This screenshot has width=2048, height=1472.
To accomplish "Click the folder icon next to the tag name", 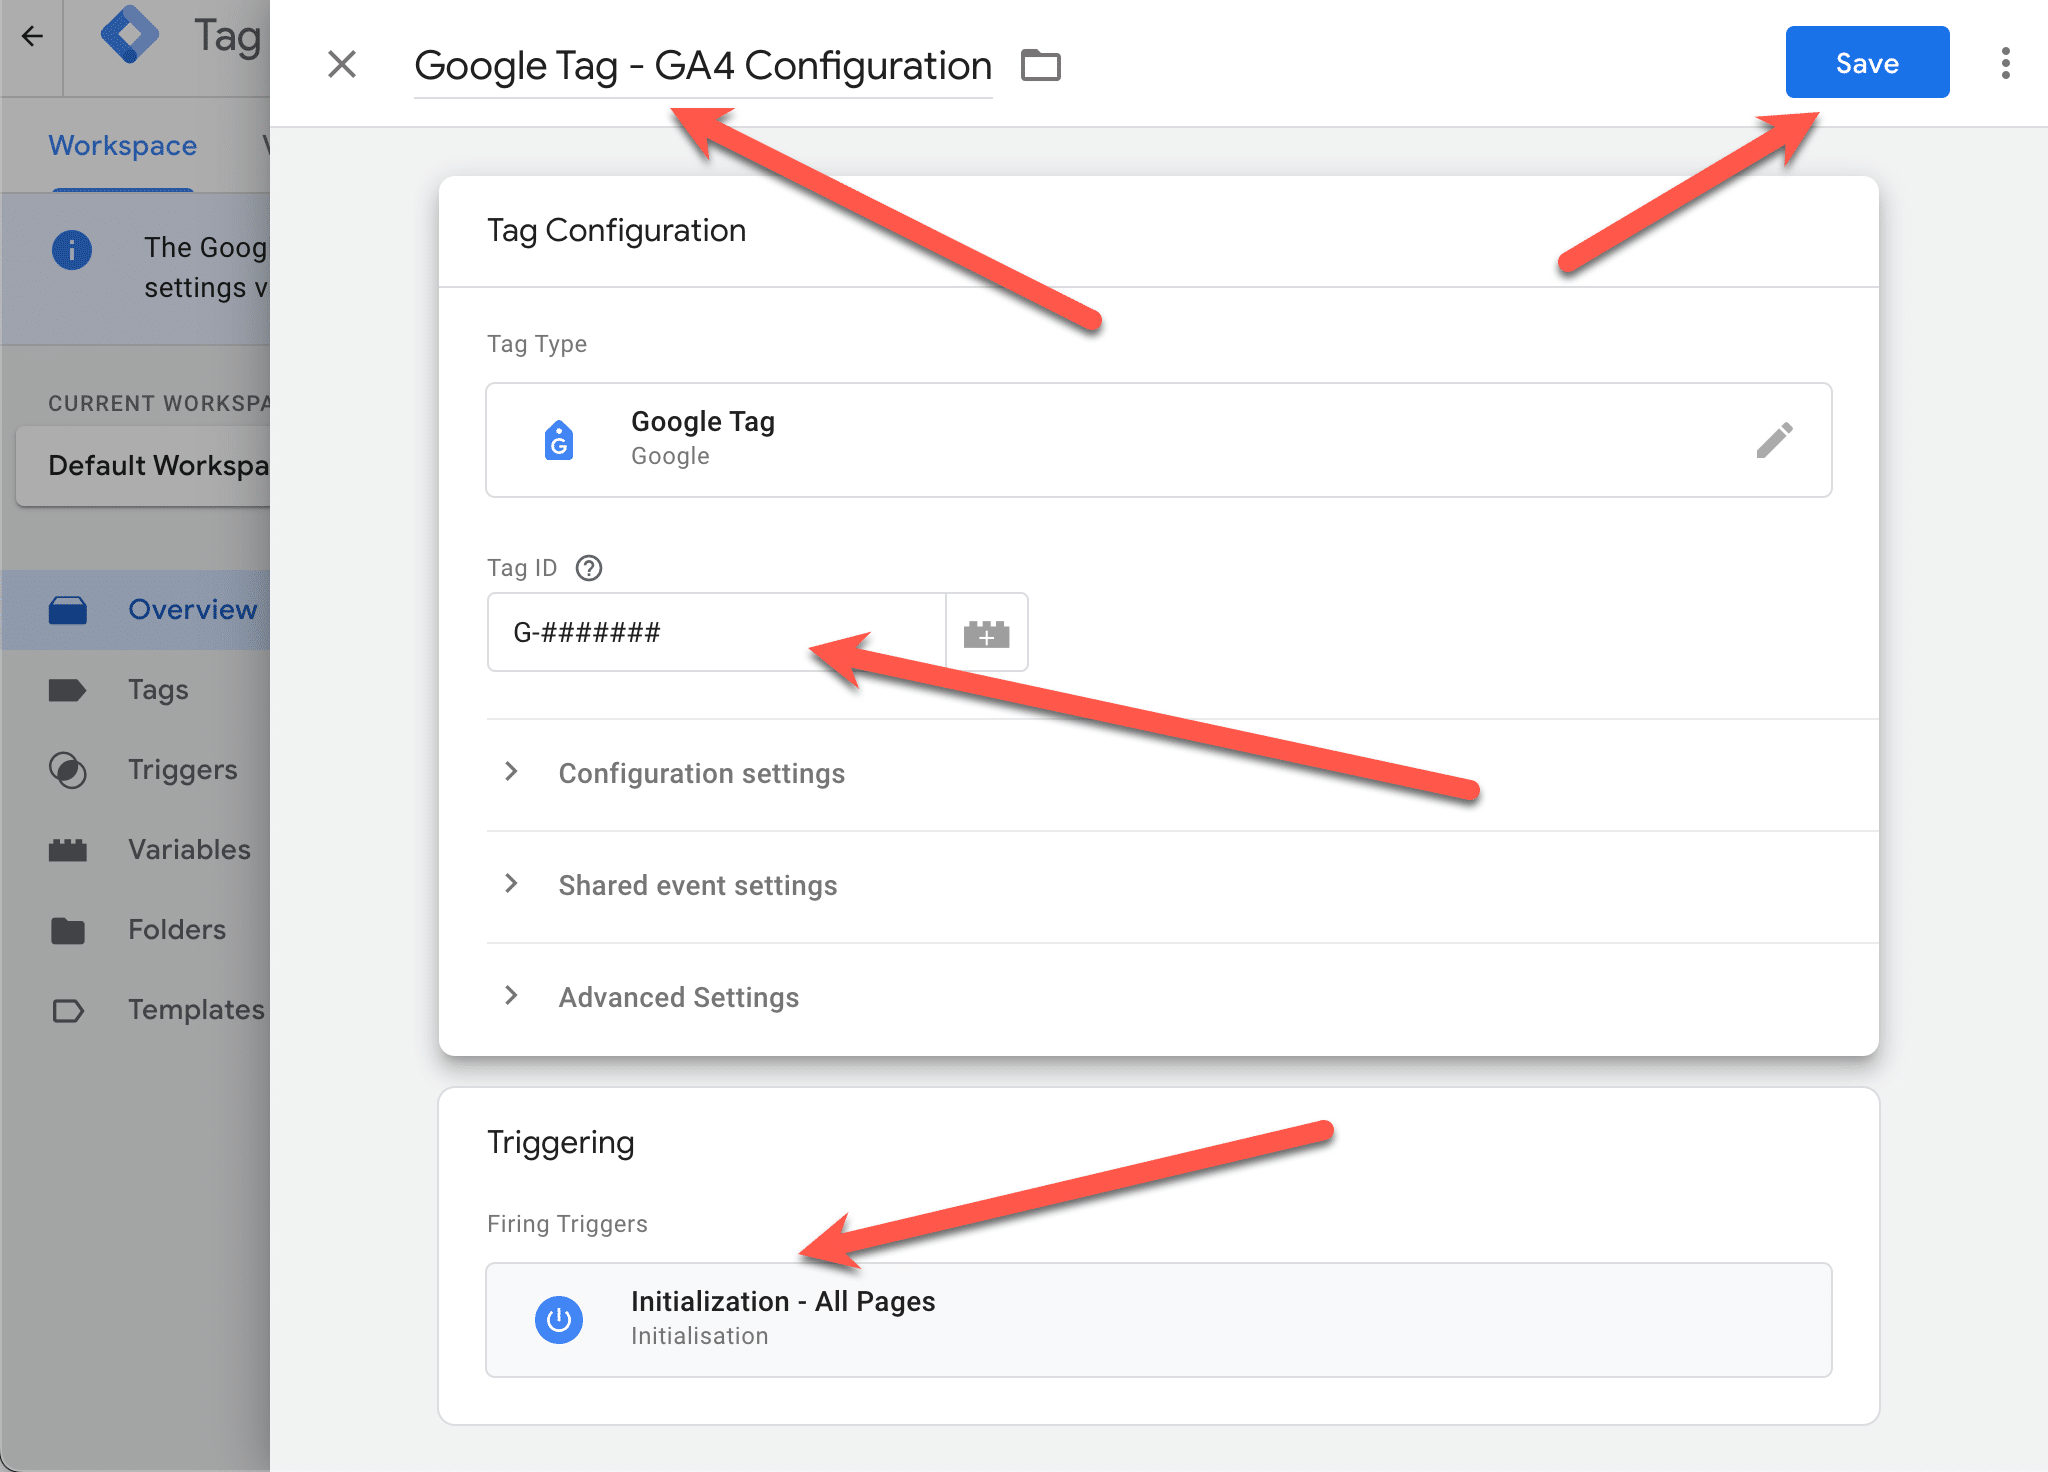I will tap(1040, 65).
